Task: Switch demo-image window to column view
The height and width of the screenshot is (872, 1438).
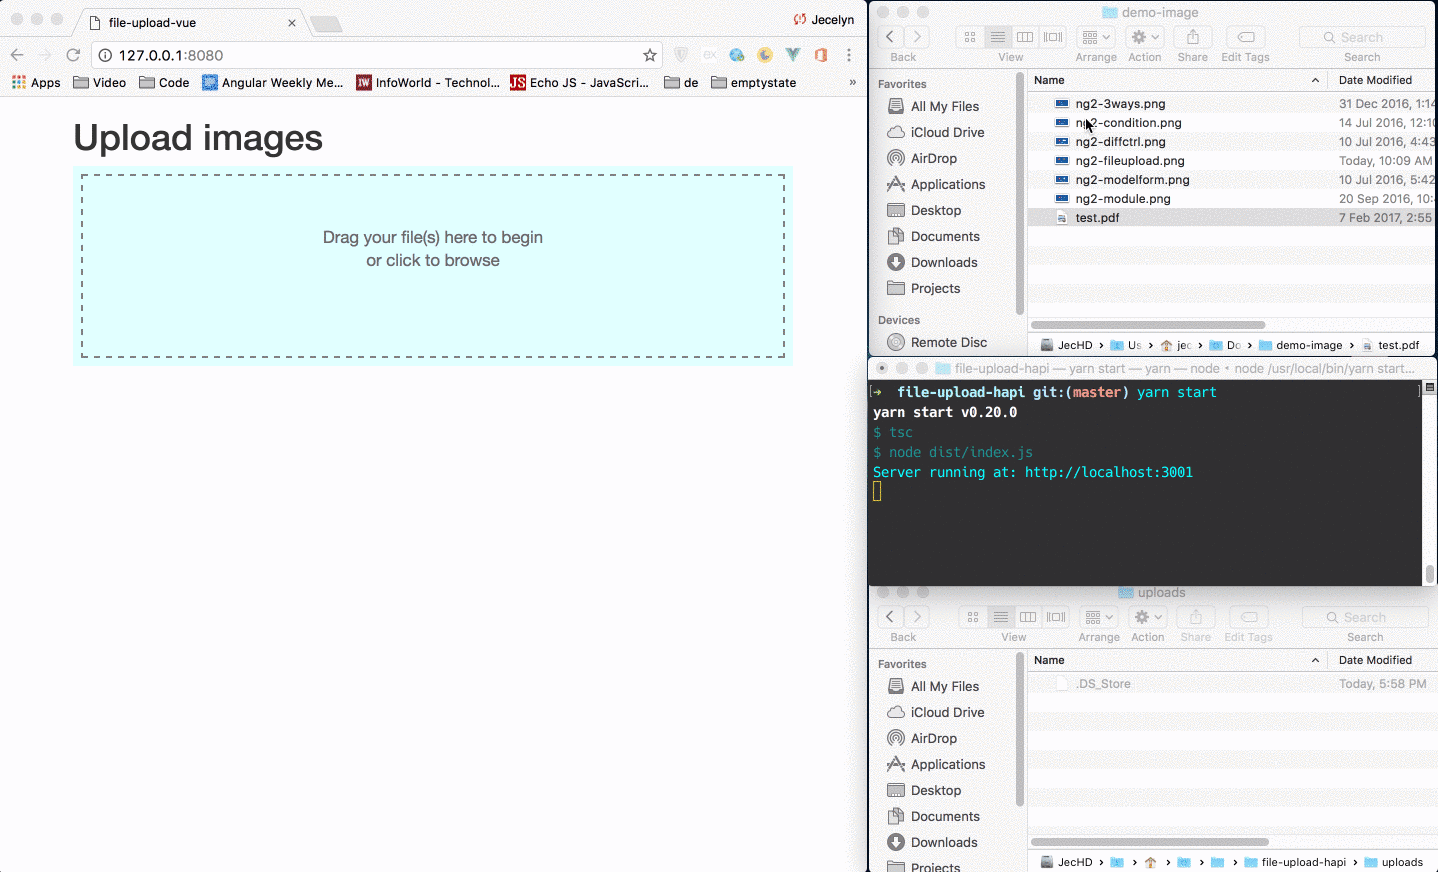Action: [x=1025, y=37]
